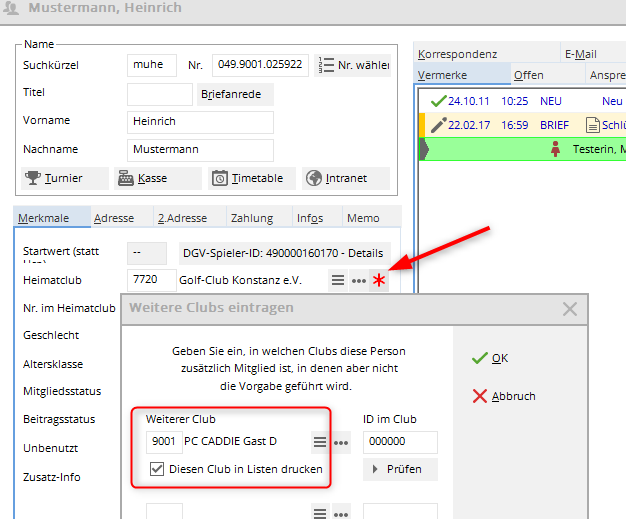Screen dimensions: 626x519
Task: Open the Intranet globe button
Action: [346, 178]
